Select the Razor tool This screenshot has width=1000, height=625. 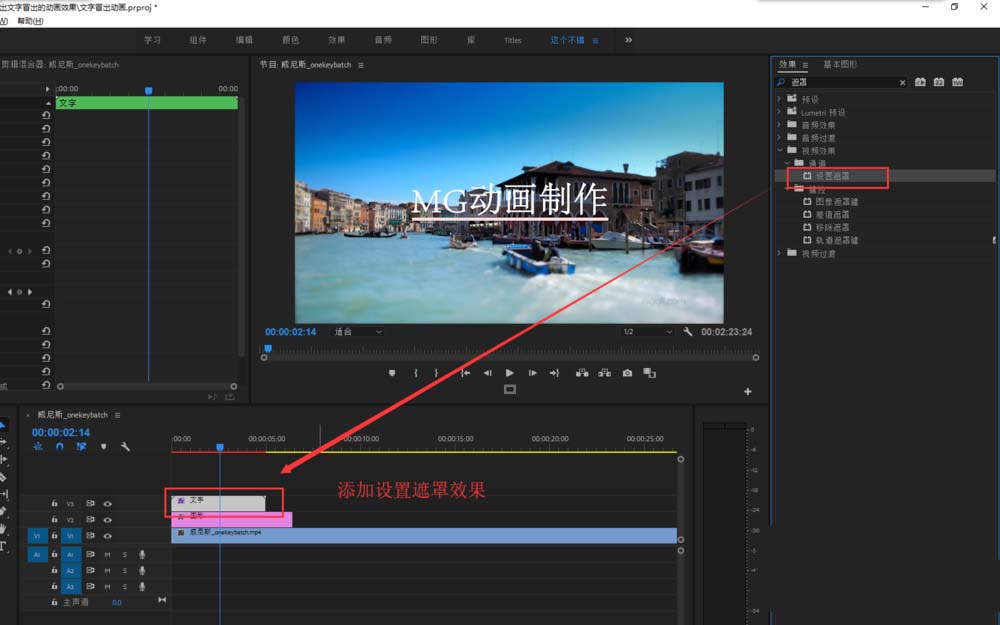3,476
